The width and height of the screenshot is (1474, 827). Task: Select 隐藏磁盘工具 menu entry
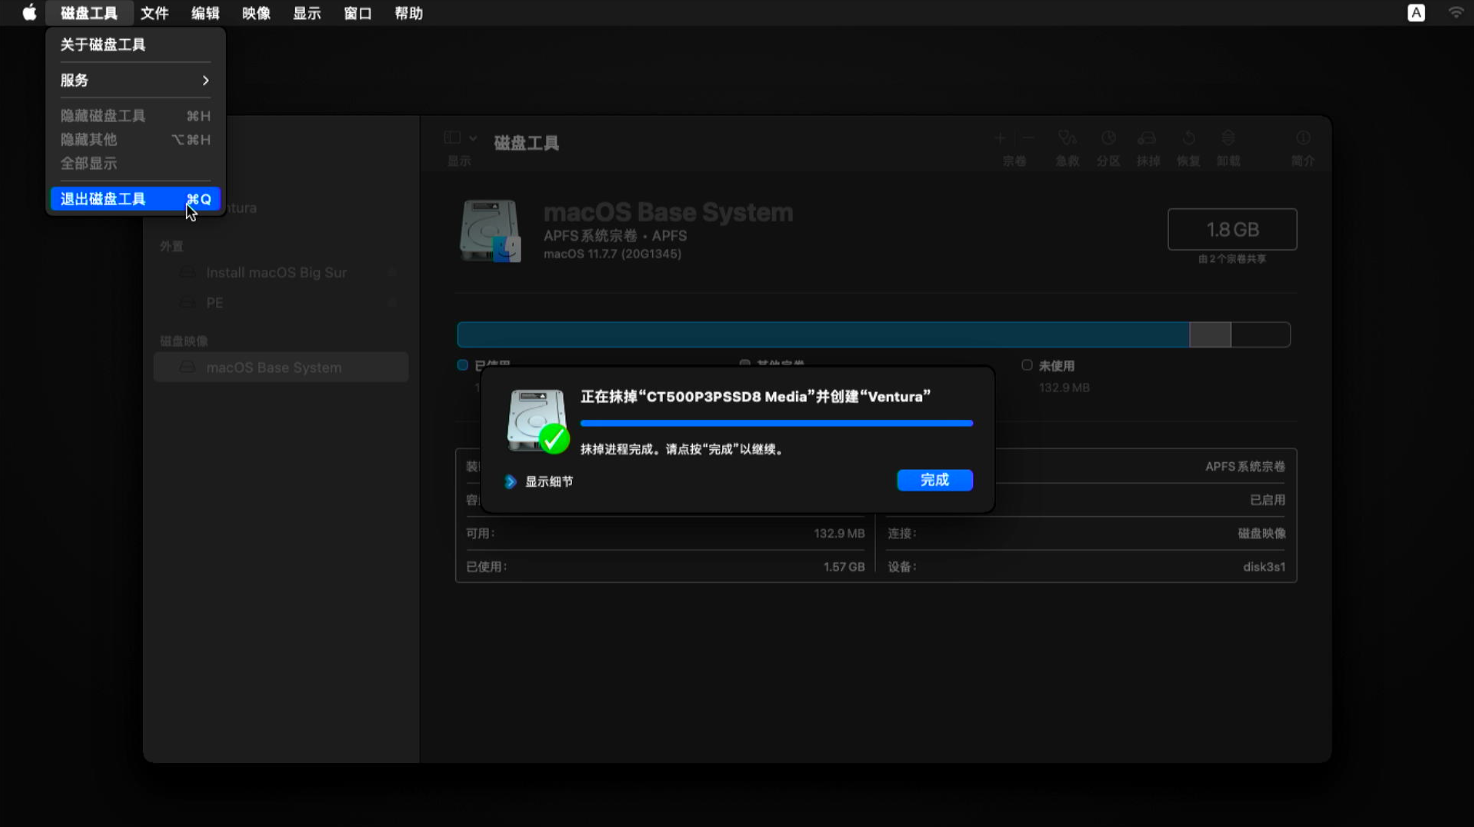coord(135,116)
